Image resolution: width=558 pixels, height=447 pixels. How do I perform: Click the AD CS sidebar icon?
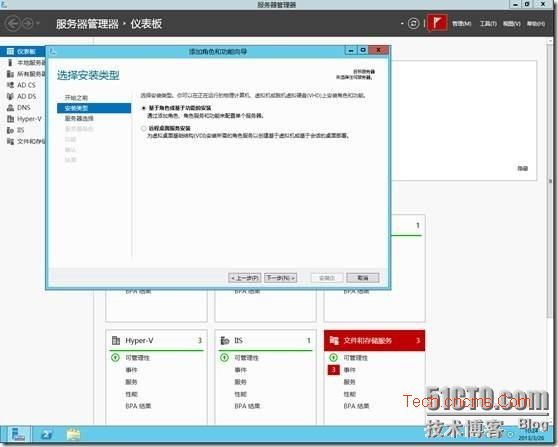pos(10,85)
